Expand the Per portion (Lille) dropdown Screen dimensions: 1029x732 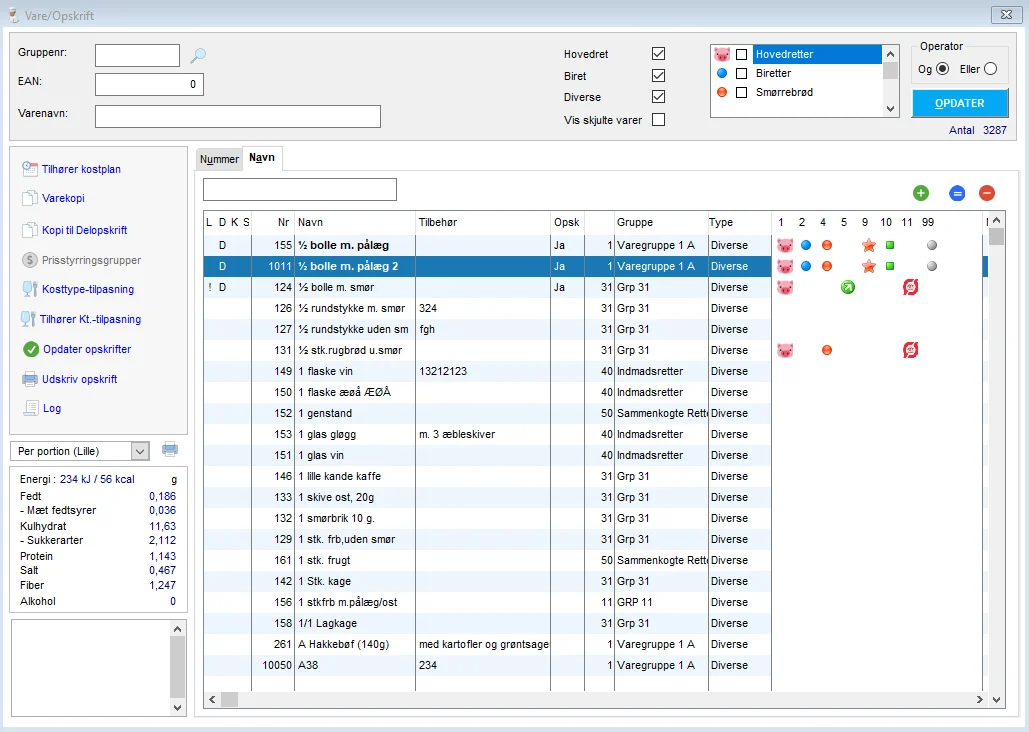[x=139, y=451]
